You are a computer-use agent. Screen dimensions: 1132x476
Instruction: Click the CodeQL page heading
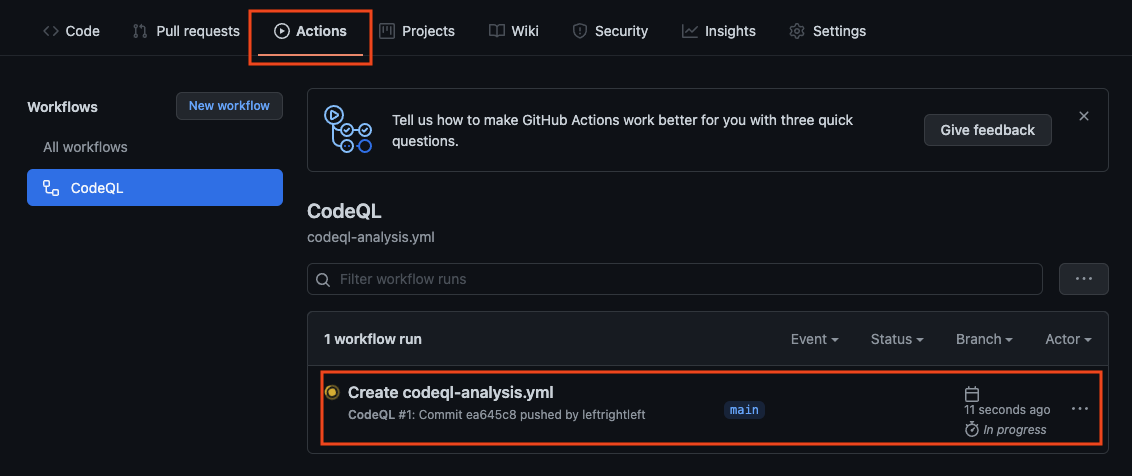(x=344, y=212)
